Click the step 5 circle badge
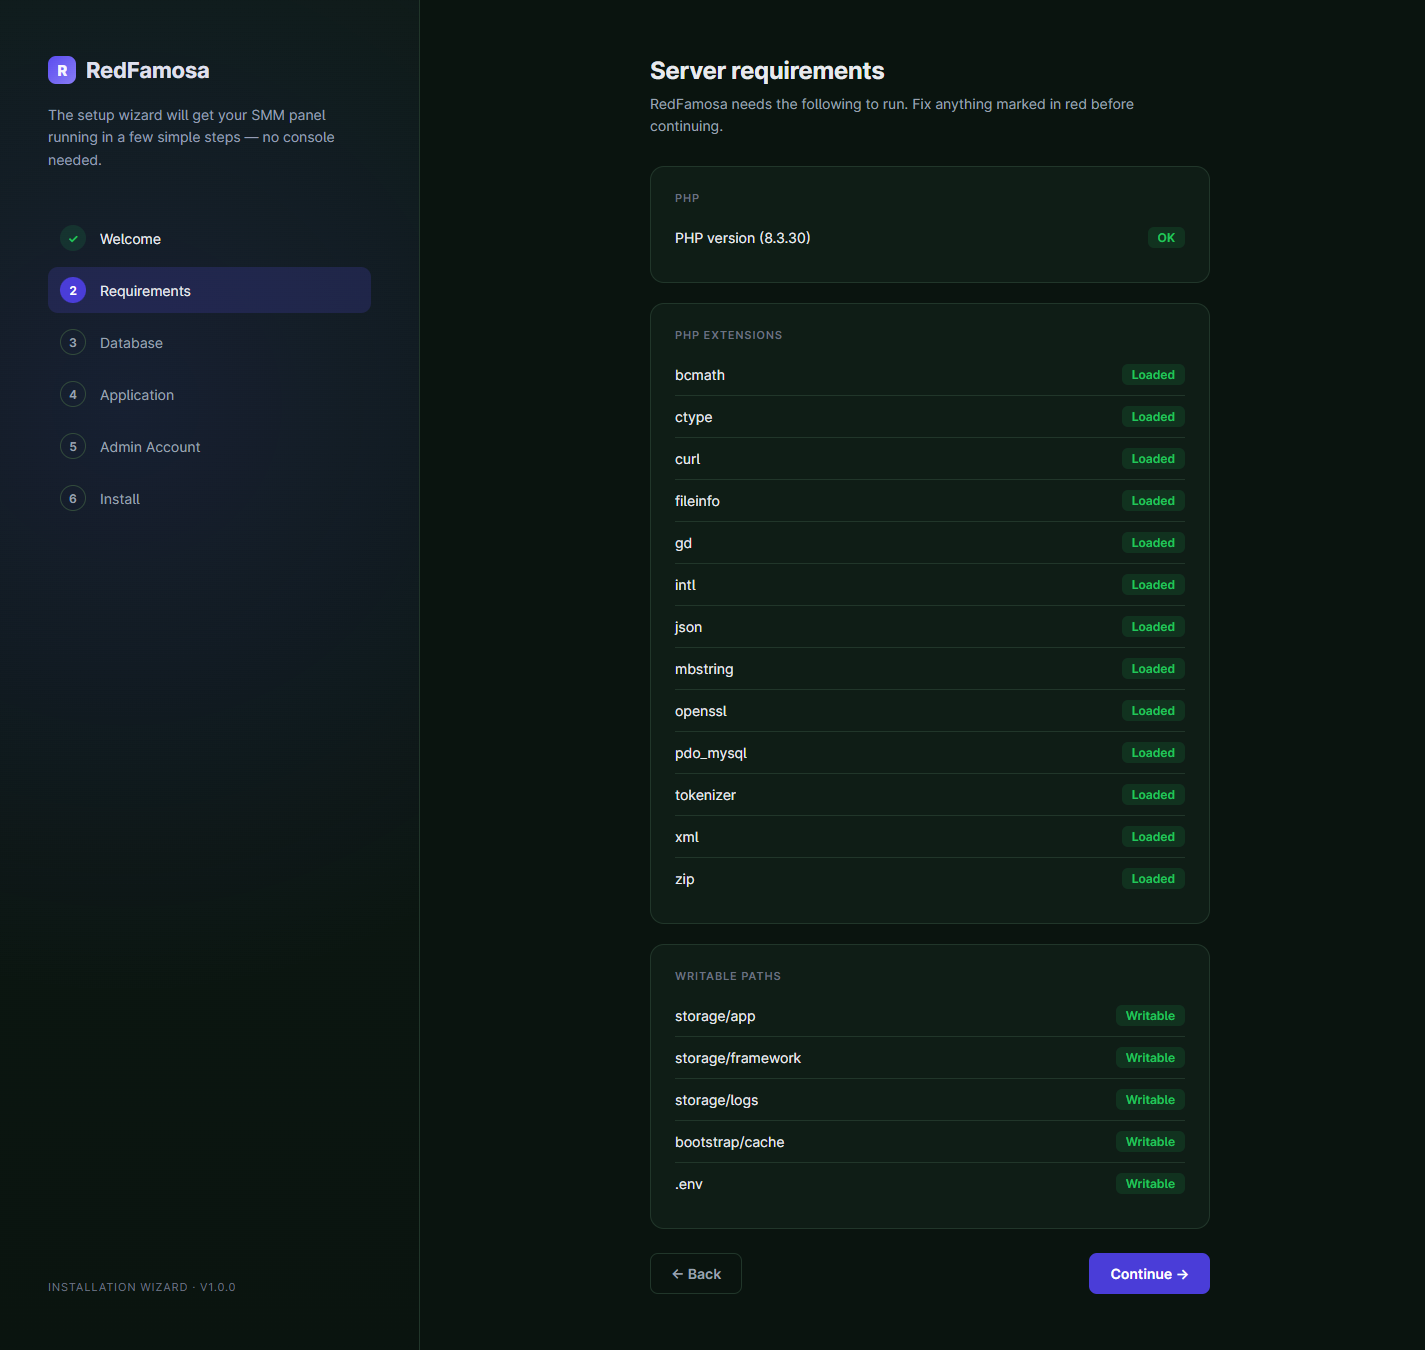Image resolution: width=1425 pixels, height=1350 pixels. [73, 447]
